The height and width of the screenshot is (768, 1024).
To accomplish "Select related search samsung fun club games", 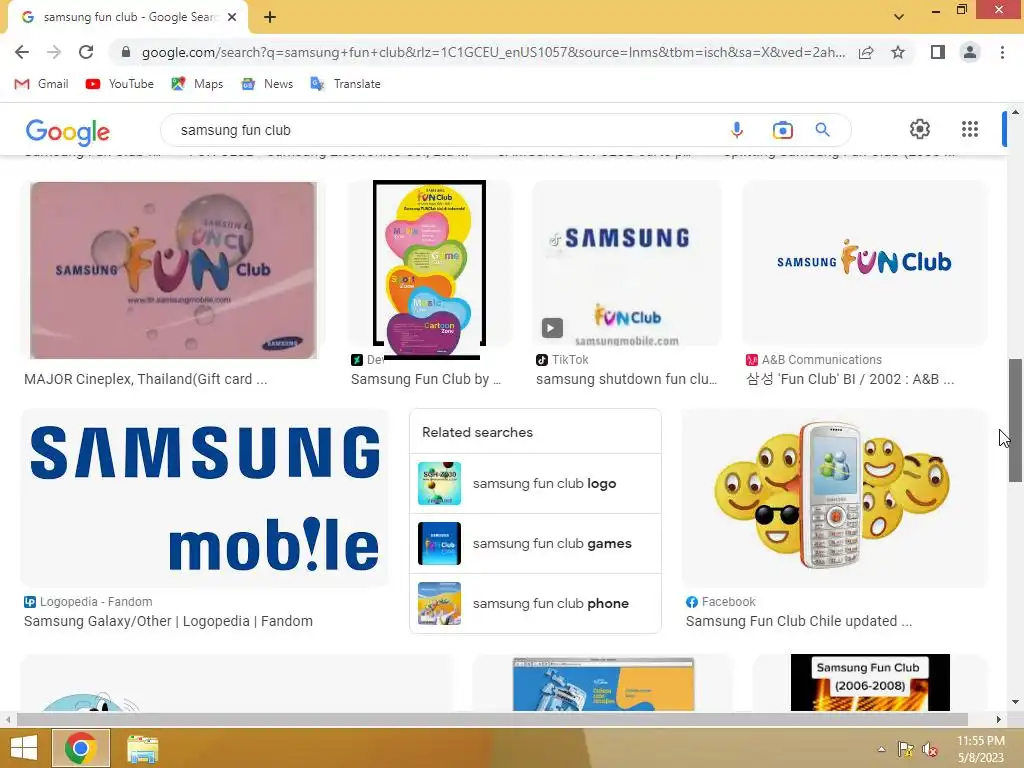I will click(536, 543).
